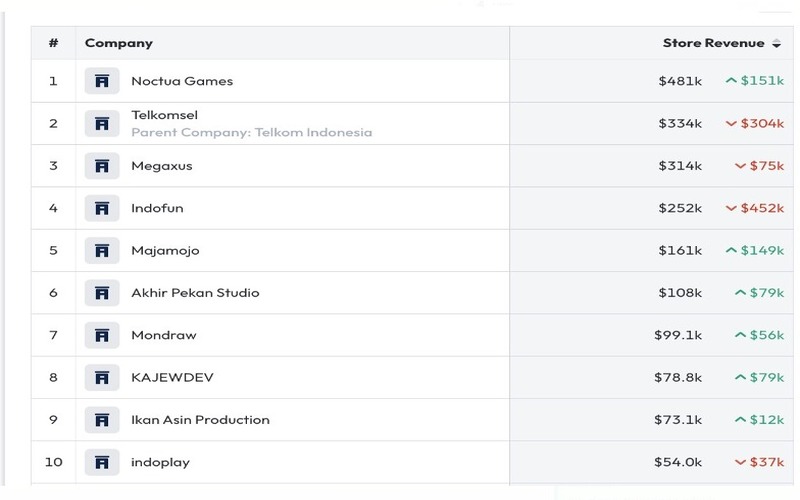Click the Akhir Pekan Studio company icon
Image resolution: width=800 pixels, height=500 pixels.
[102, 293]
